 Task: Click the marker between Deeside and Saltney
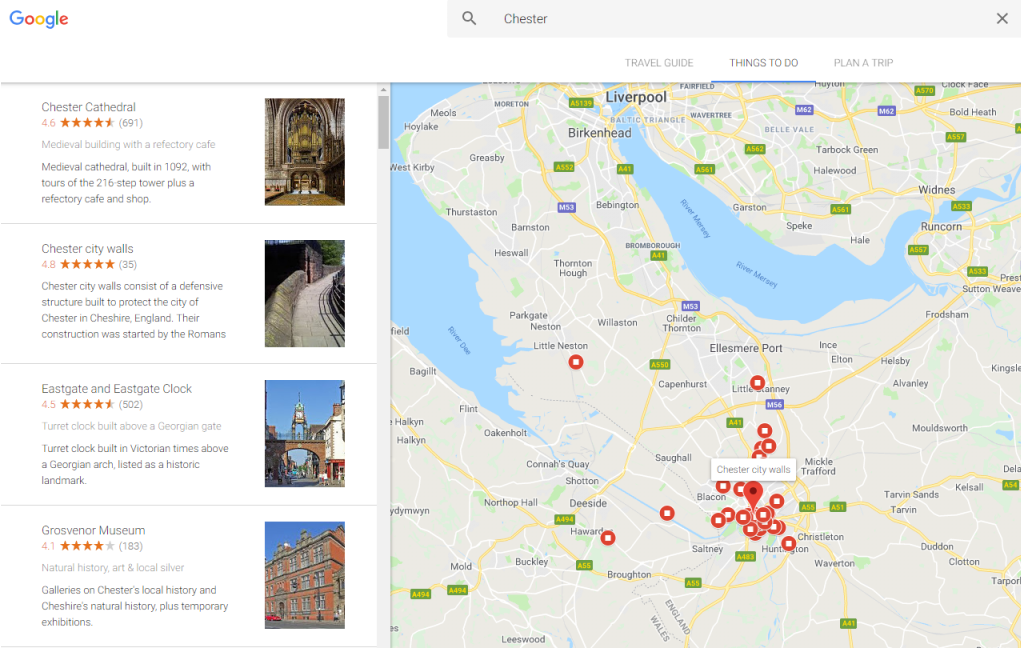(x=667, y=513)
